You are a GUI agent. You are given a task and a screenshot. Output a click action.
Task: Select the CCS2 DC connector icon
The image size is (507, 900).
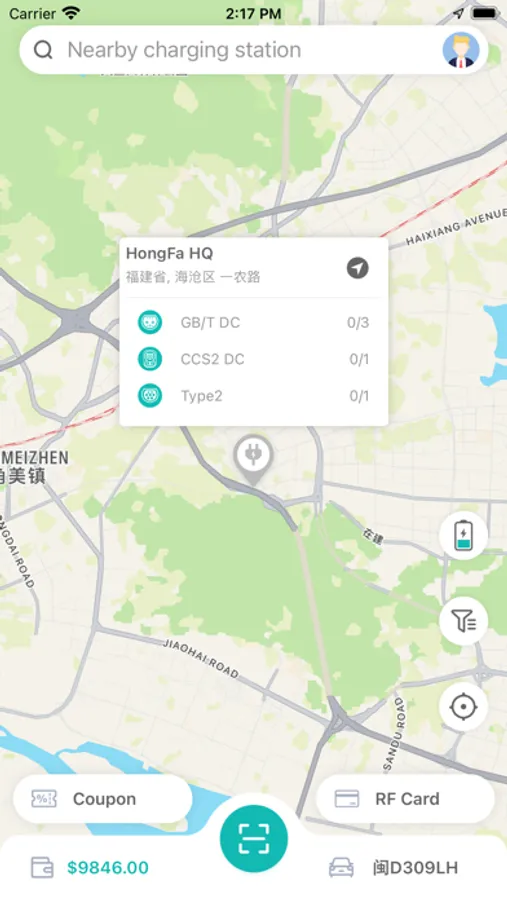150,359
